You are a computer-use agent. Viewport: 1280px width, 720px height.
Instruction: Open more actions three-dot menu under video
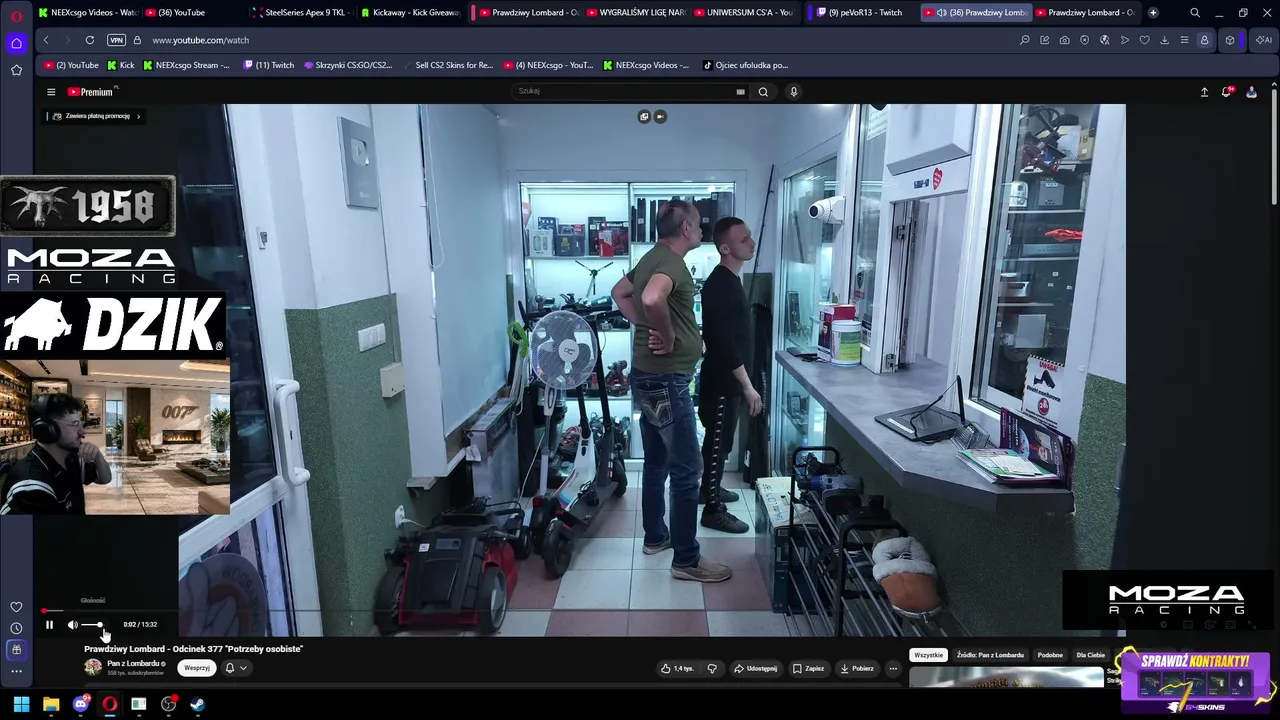[893, 668]
